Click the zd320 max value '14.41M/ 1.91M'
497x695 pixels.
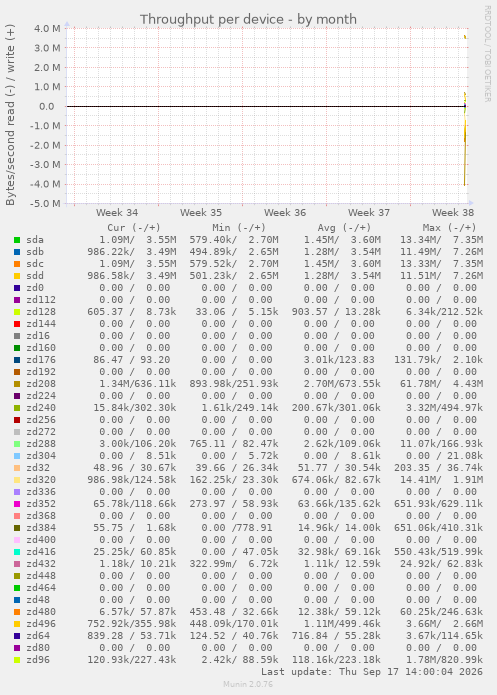point(442,479)
